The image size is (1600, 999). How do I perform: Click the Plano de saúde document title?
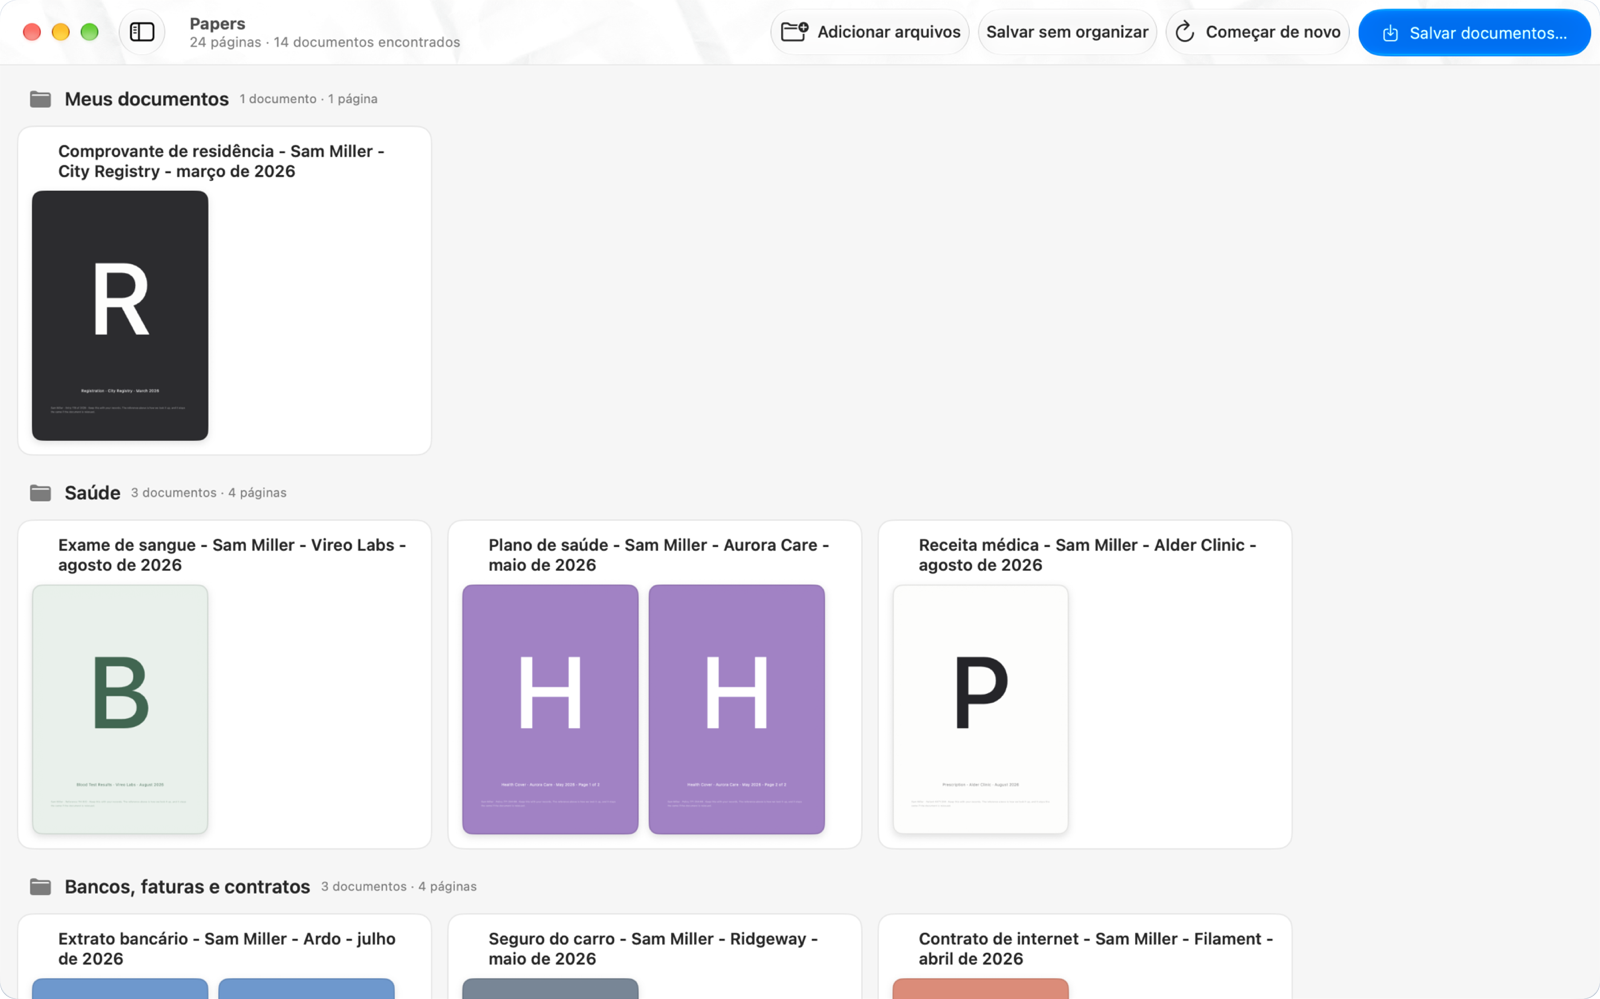(659, 555)
